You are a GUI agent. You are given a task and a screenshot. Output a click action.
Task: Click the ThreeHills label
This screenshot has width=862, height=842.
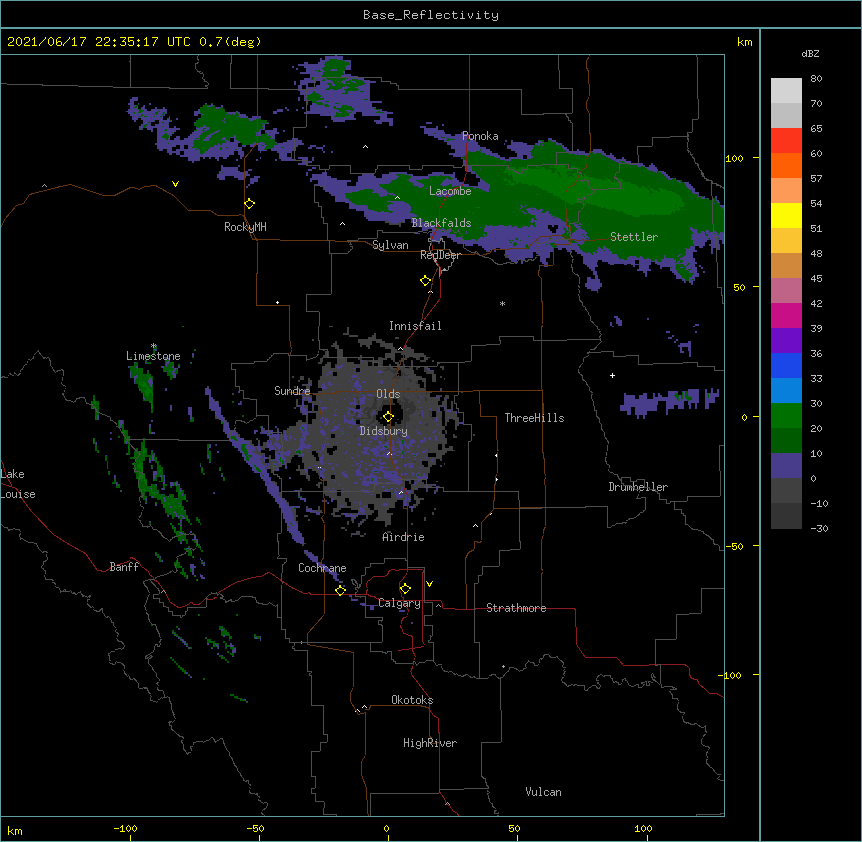(534, 418)
